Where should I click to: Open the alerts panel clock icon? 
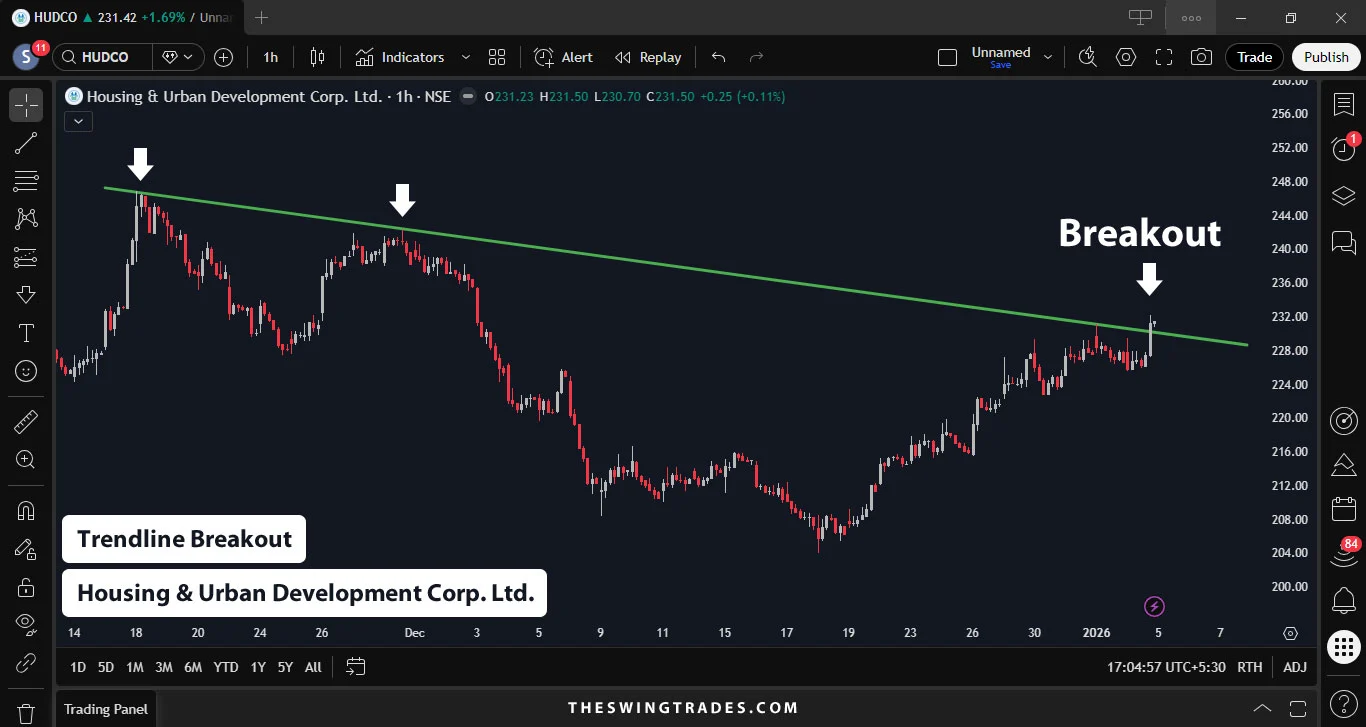pos(1344,149)
